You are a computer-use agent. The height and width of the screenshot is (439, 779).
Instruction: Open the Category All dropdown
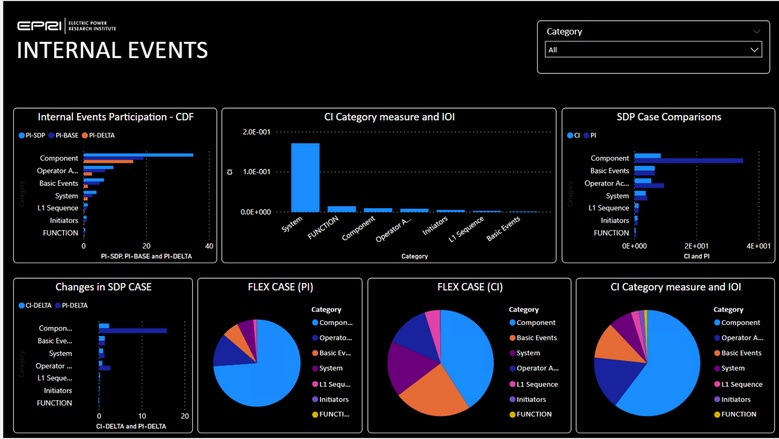(x=653, y=50)
